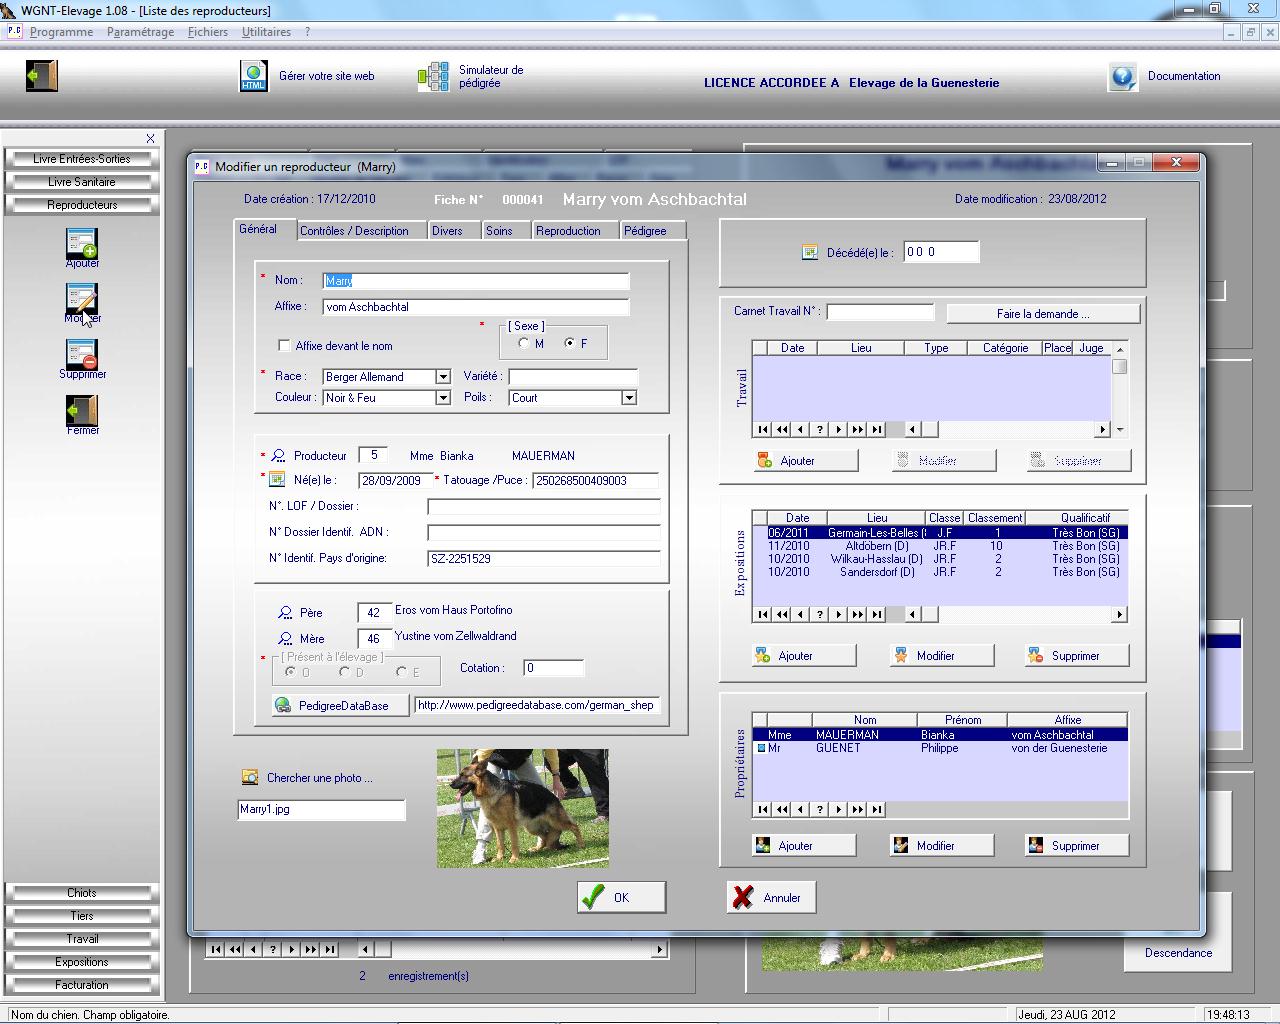Screen dimensions: 1280x1024
Task: Select the F sex radio button
Action: point(570,343)
